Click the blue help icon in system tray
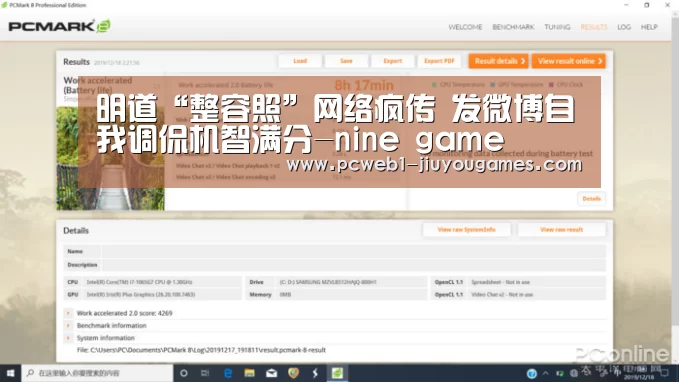679x382 pixels. [x=532, y=373]
